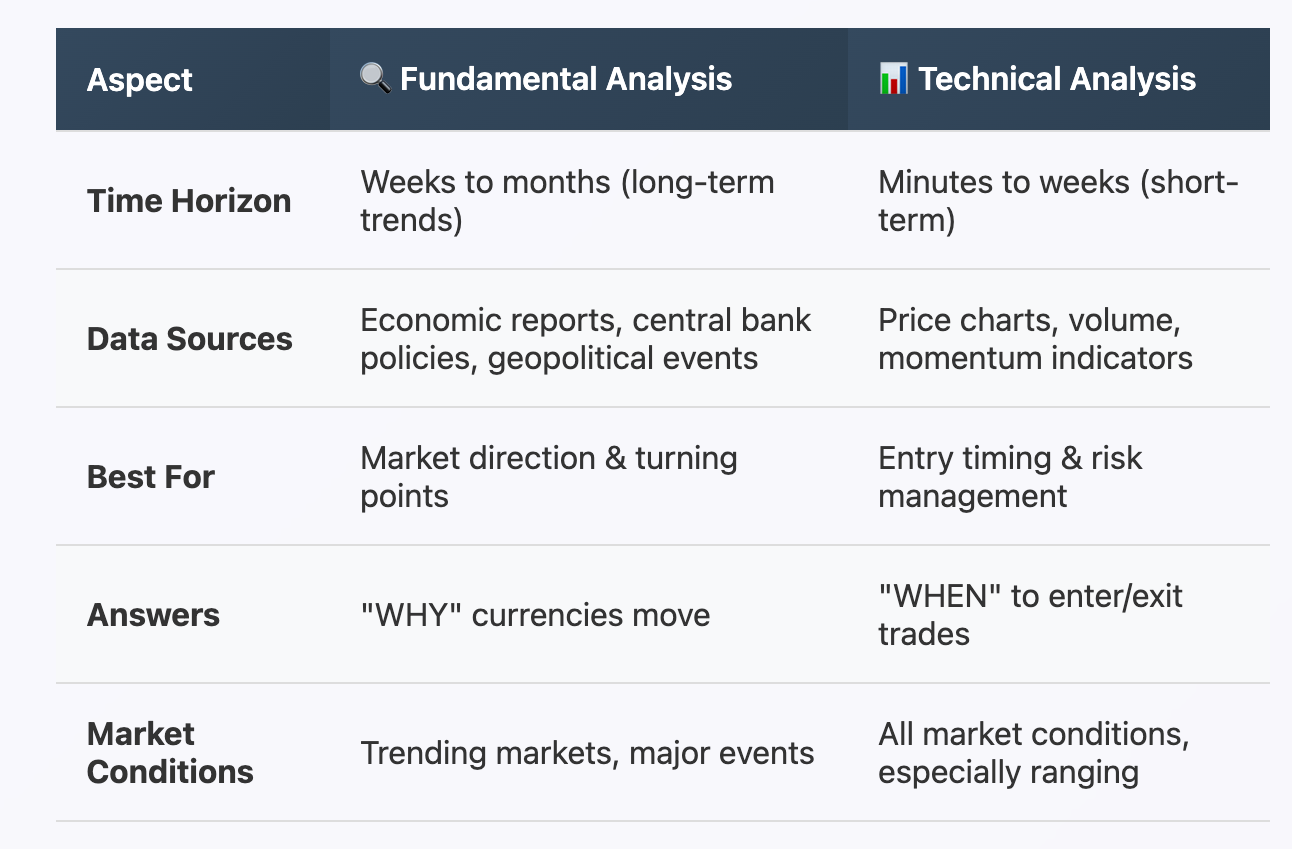Select the Best For row label
Image resolution: width=1292 pixels, height=849 pixels.
[151, 477]
